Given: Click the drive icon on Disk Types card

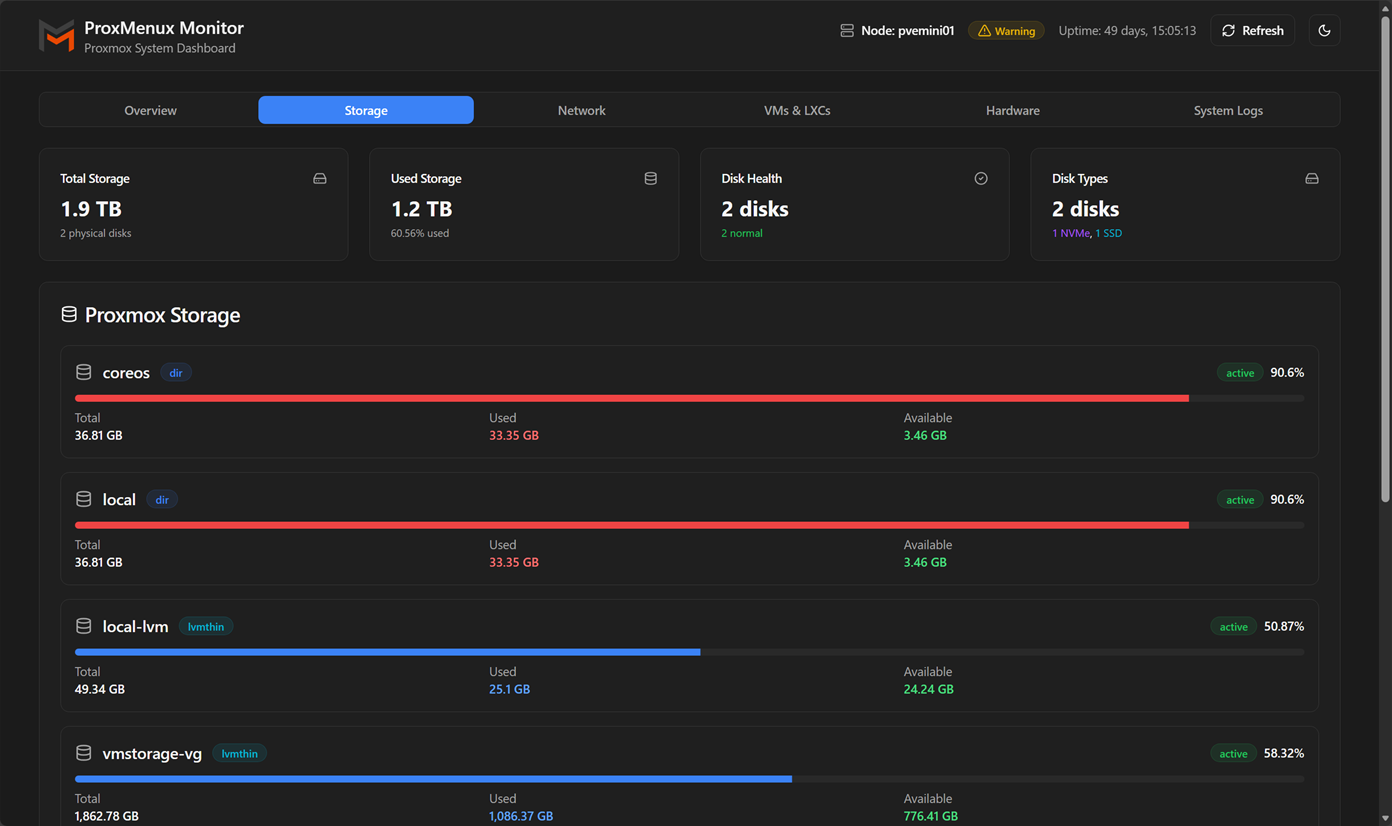Looking at the screenshot, I should coord(1311,177).
